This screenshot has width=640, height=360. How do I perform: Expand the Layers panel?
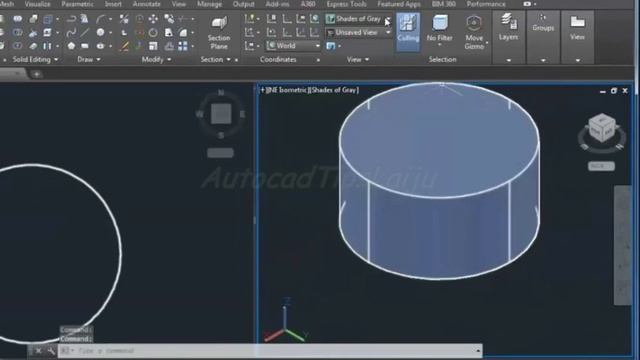(x=509, y=60)
